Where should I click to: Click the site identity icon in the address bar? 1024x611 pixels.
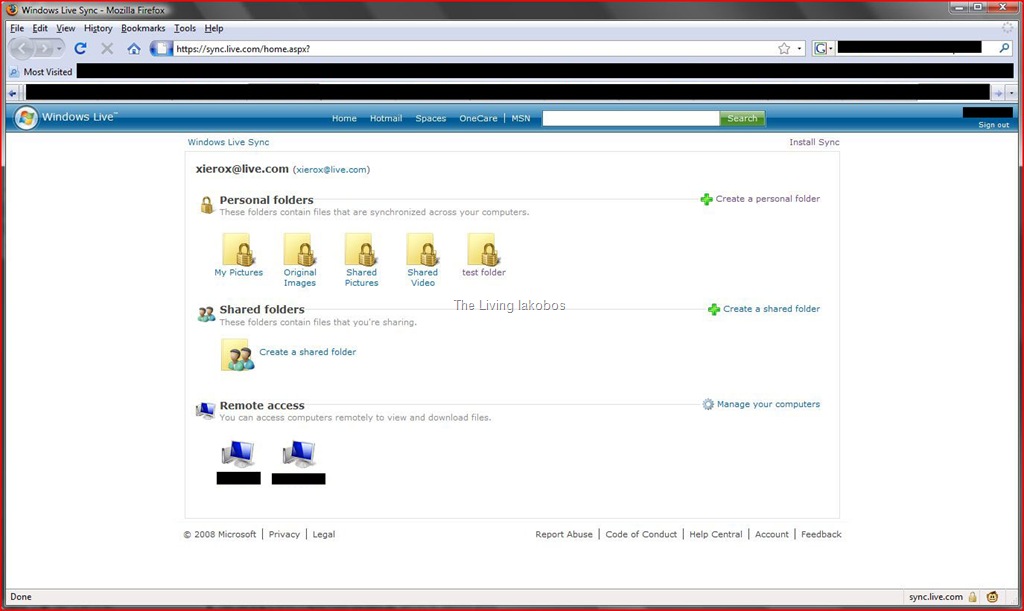(161, 48)
